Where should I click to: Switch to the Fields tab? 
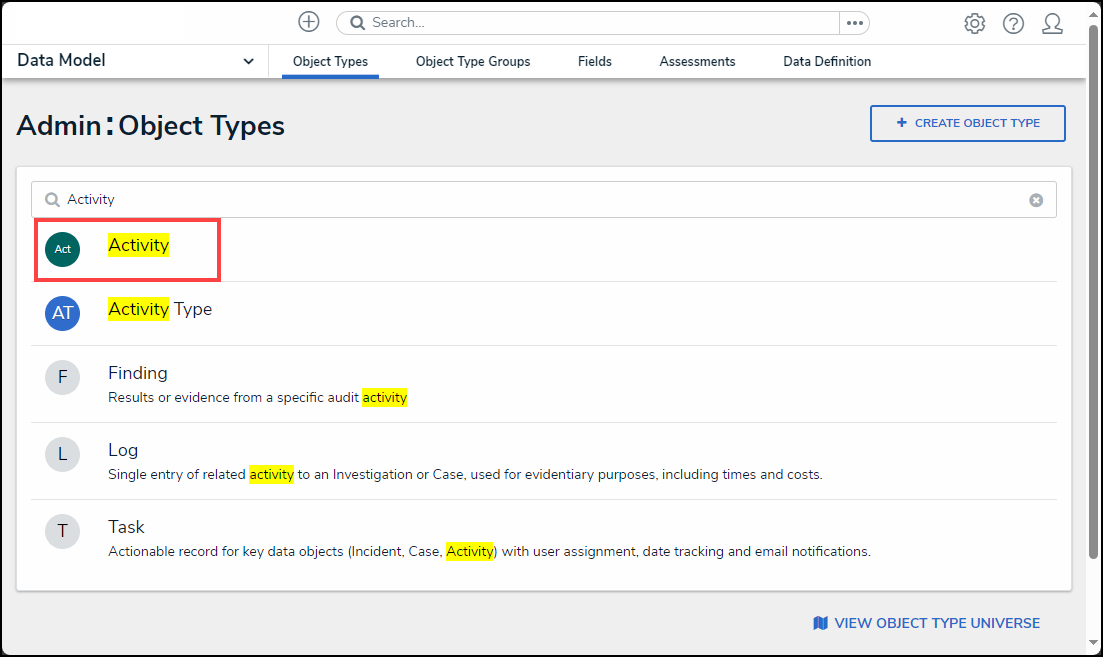click(595, 62)
